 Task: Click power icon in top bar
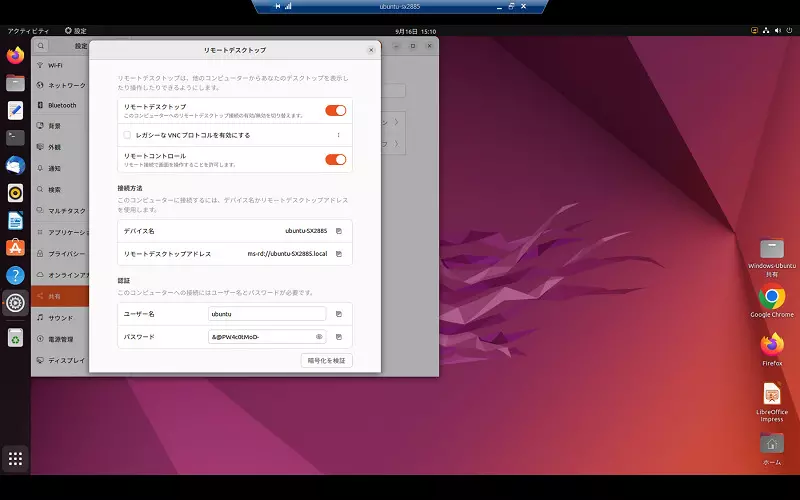tap(789, 31)
